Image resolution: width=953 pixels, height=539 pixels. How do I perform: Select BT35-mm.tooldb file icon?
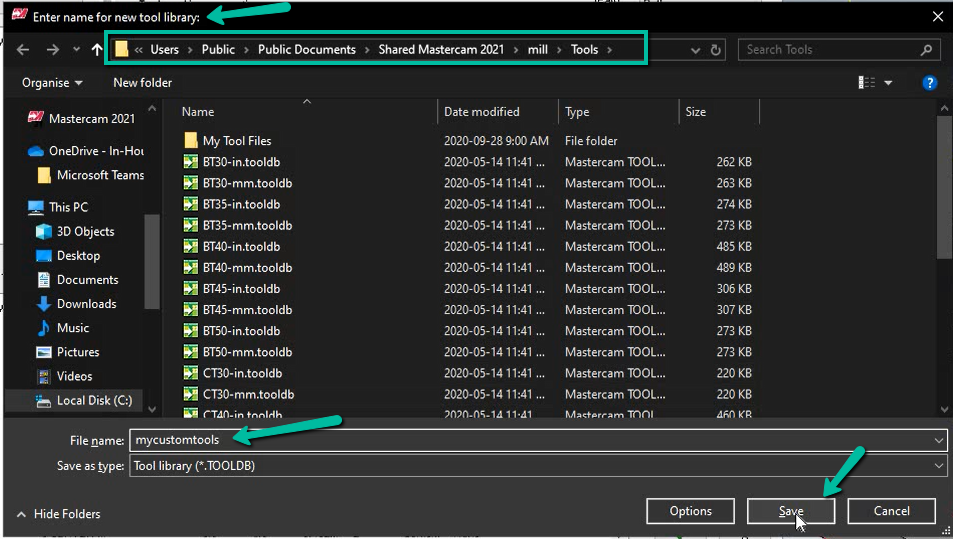click(x=191, y=225)
